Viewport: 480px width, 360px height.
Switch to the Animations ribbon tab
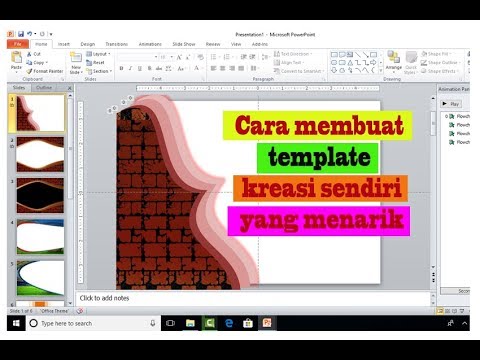click(150, 44)
